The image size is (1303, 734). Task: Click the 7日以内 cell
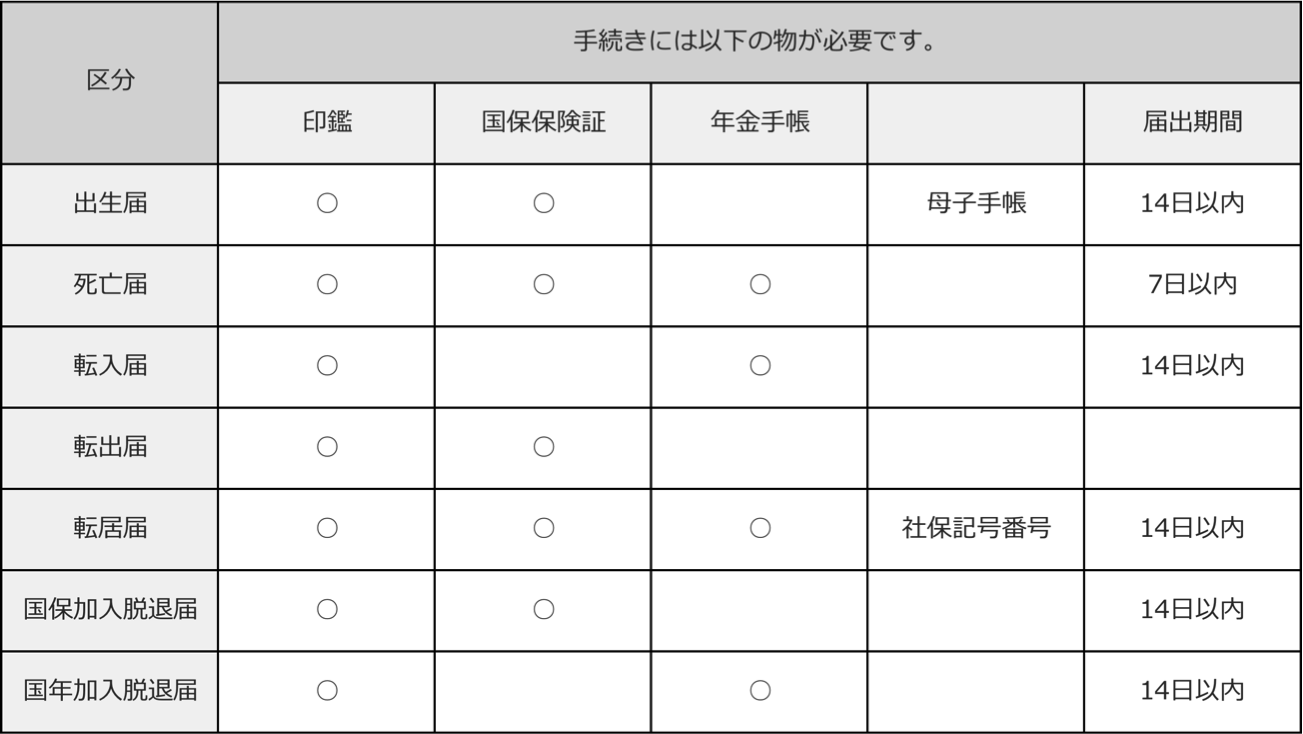point(1192,284)
